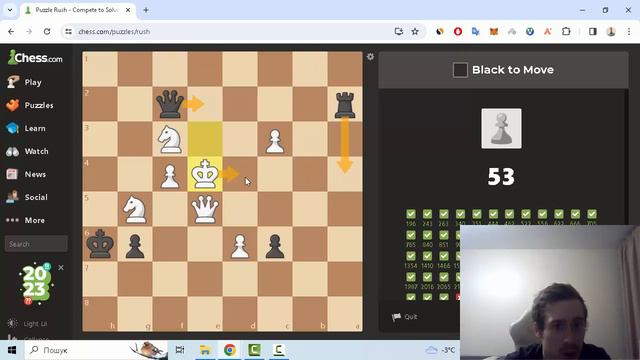The height and width of the screenshot is (360, 640).
Task: Click the install app icon in address bar
Action: pyautogui.click(x=398, y=31)
